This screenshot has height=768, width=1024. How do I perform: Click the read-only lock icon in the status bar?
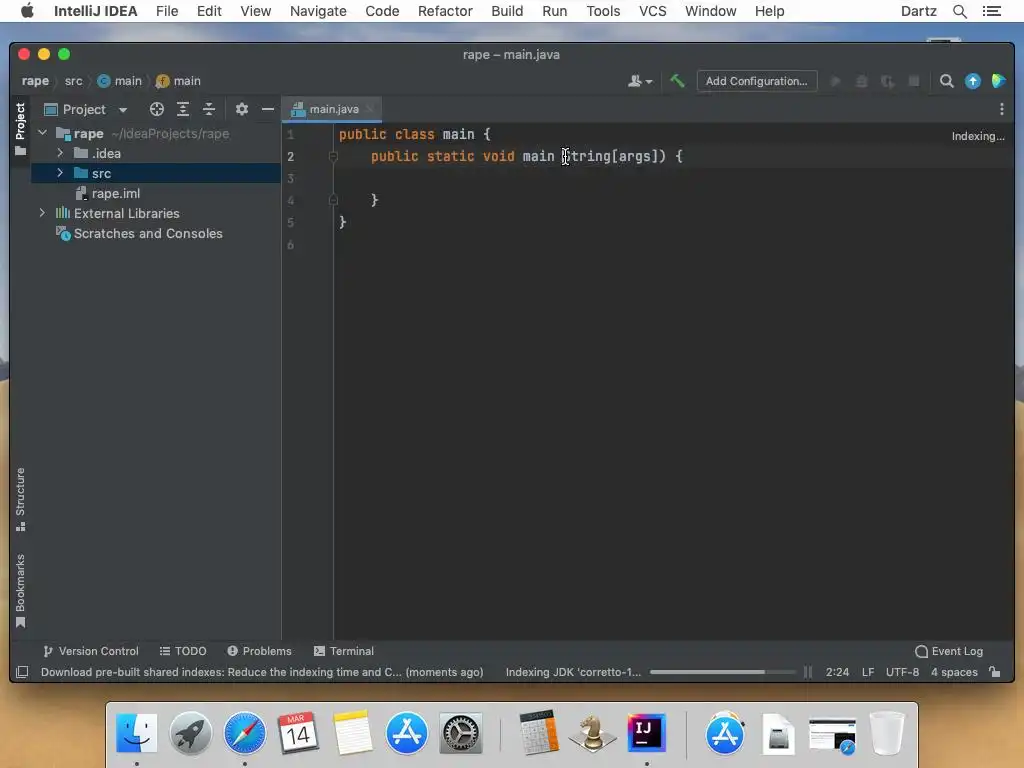click(x=995, y=672)
